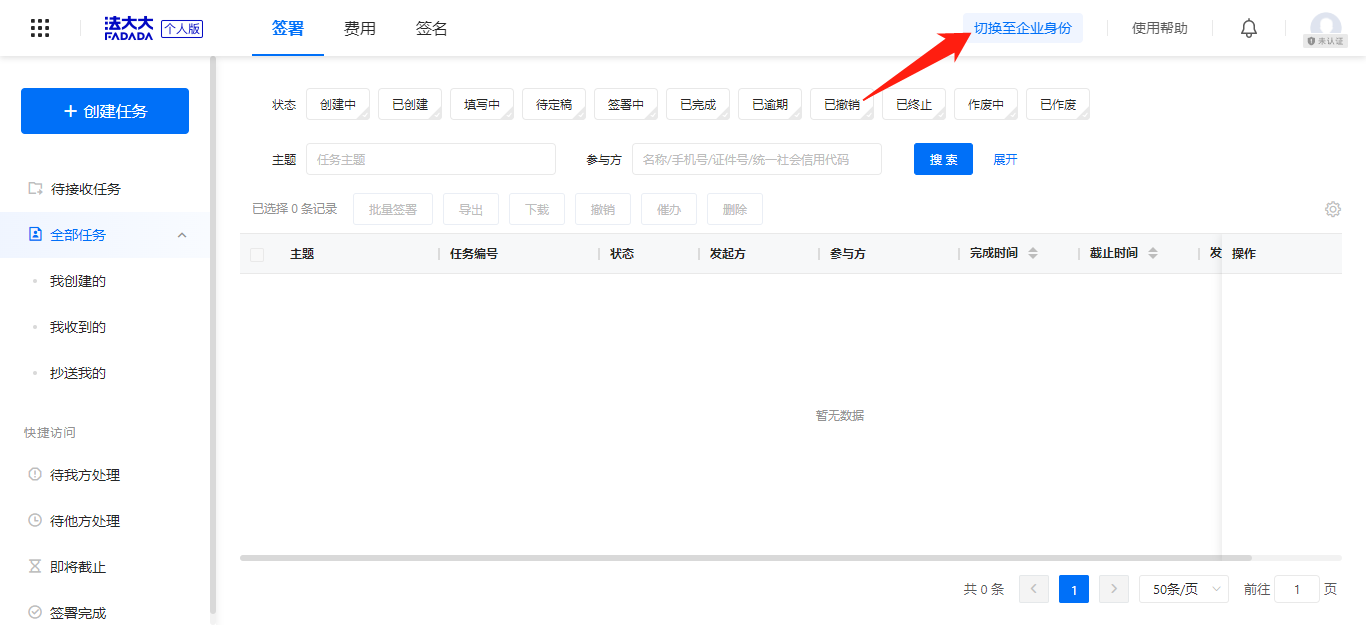This screenshot has width=1366, height=625.
Task: Click the FADADA logo
Action: (x=129, y=28)
